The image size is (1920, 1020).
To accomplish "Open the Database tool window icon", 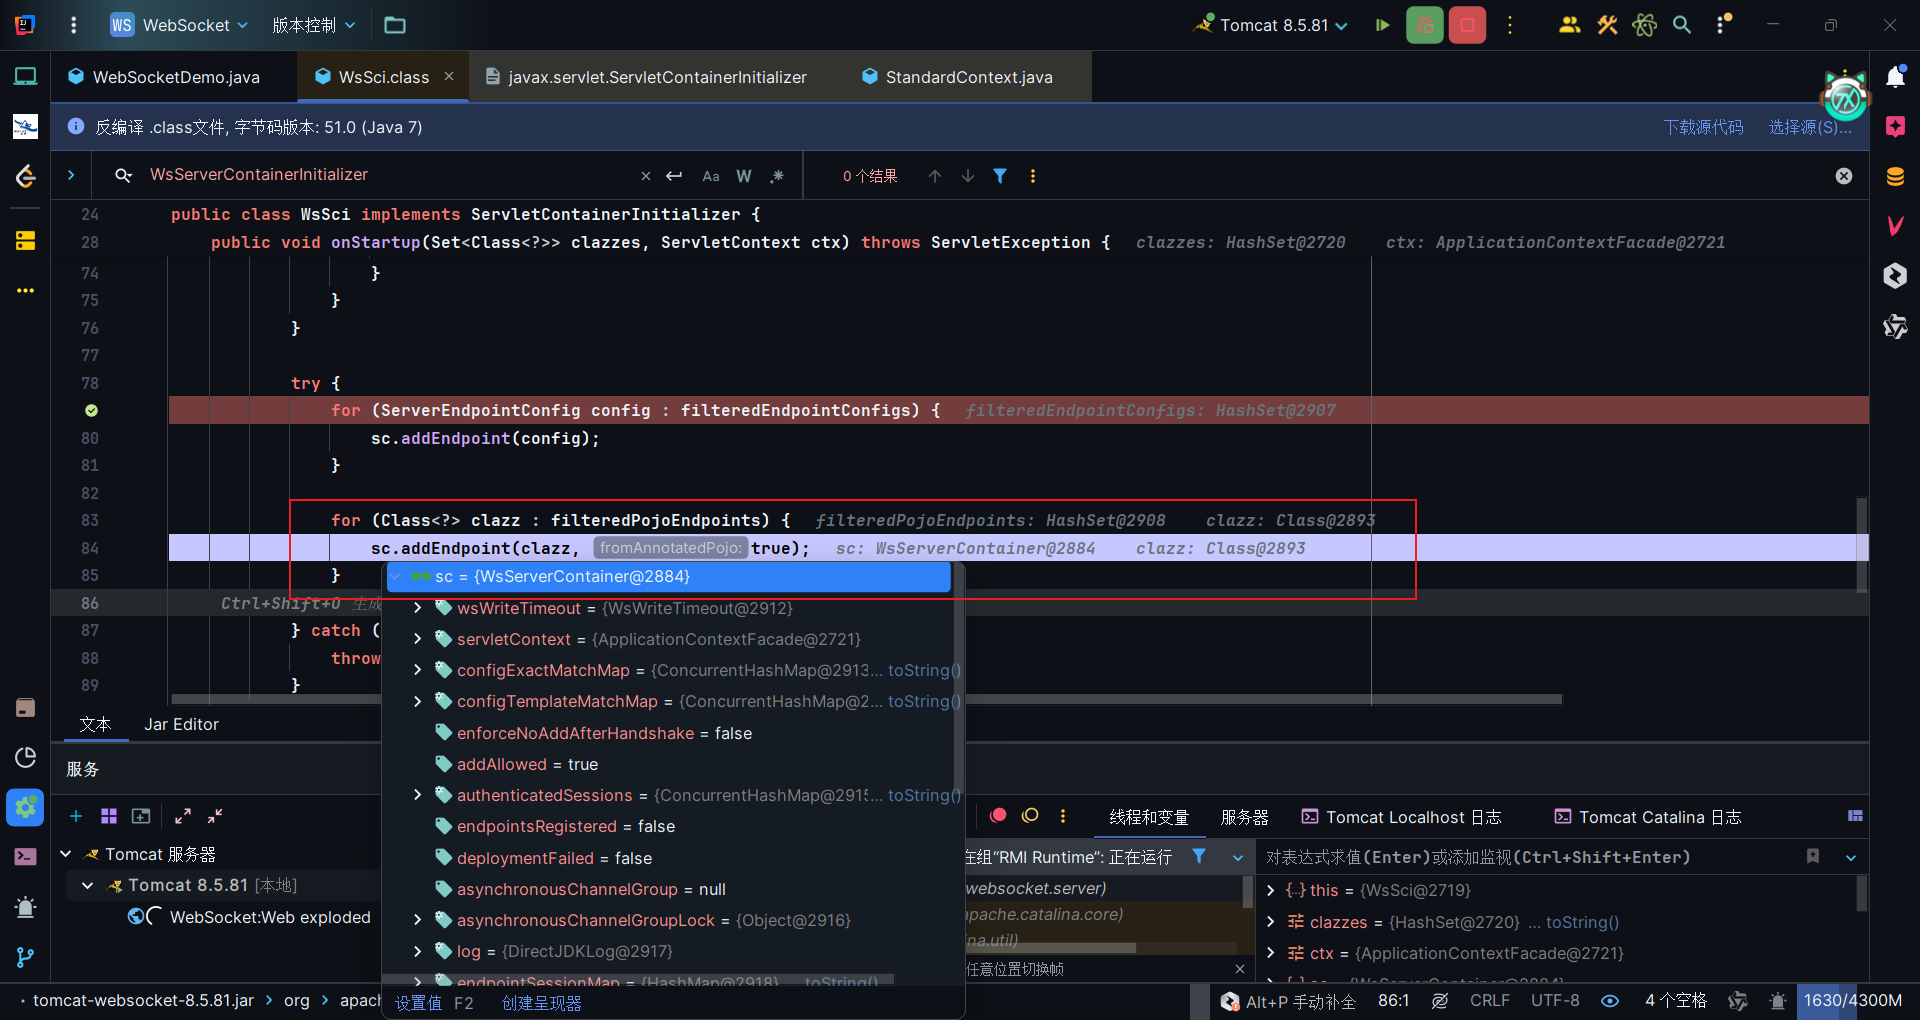I will 1895,177.
